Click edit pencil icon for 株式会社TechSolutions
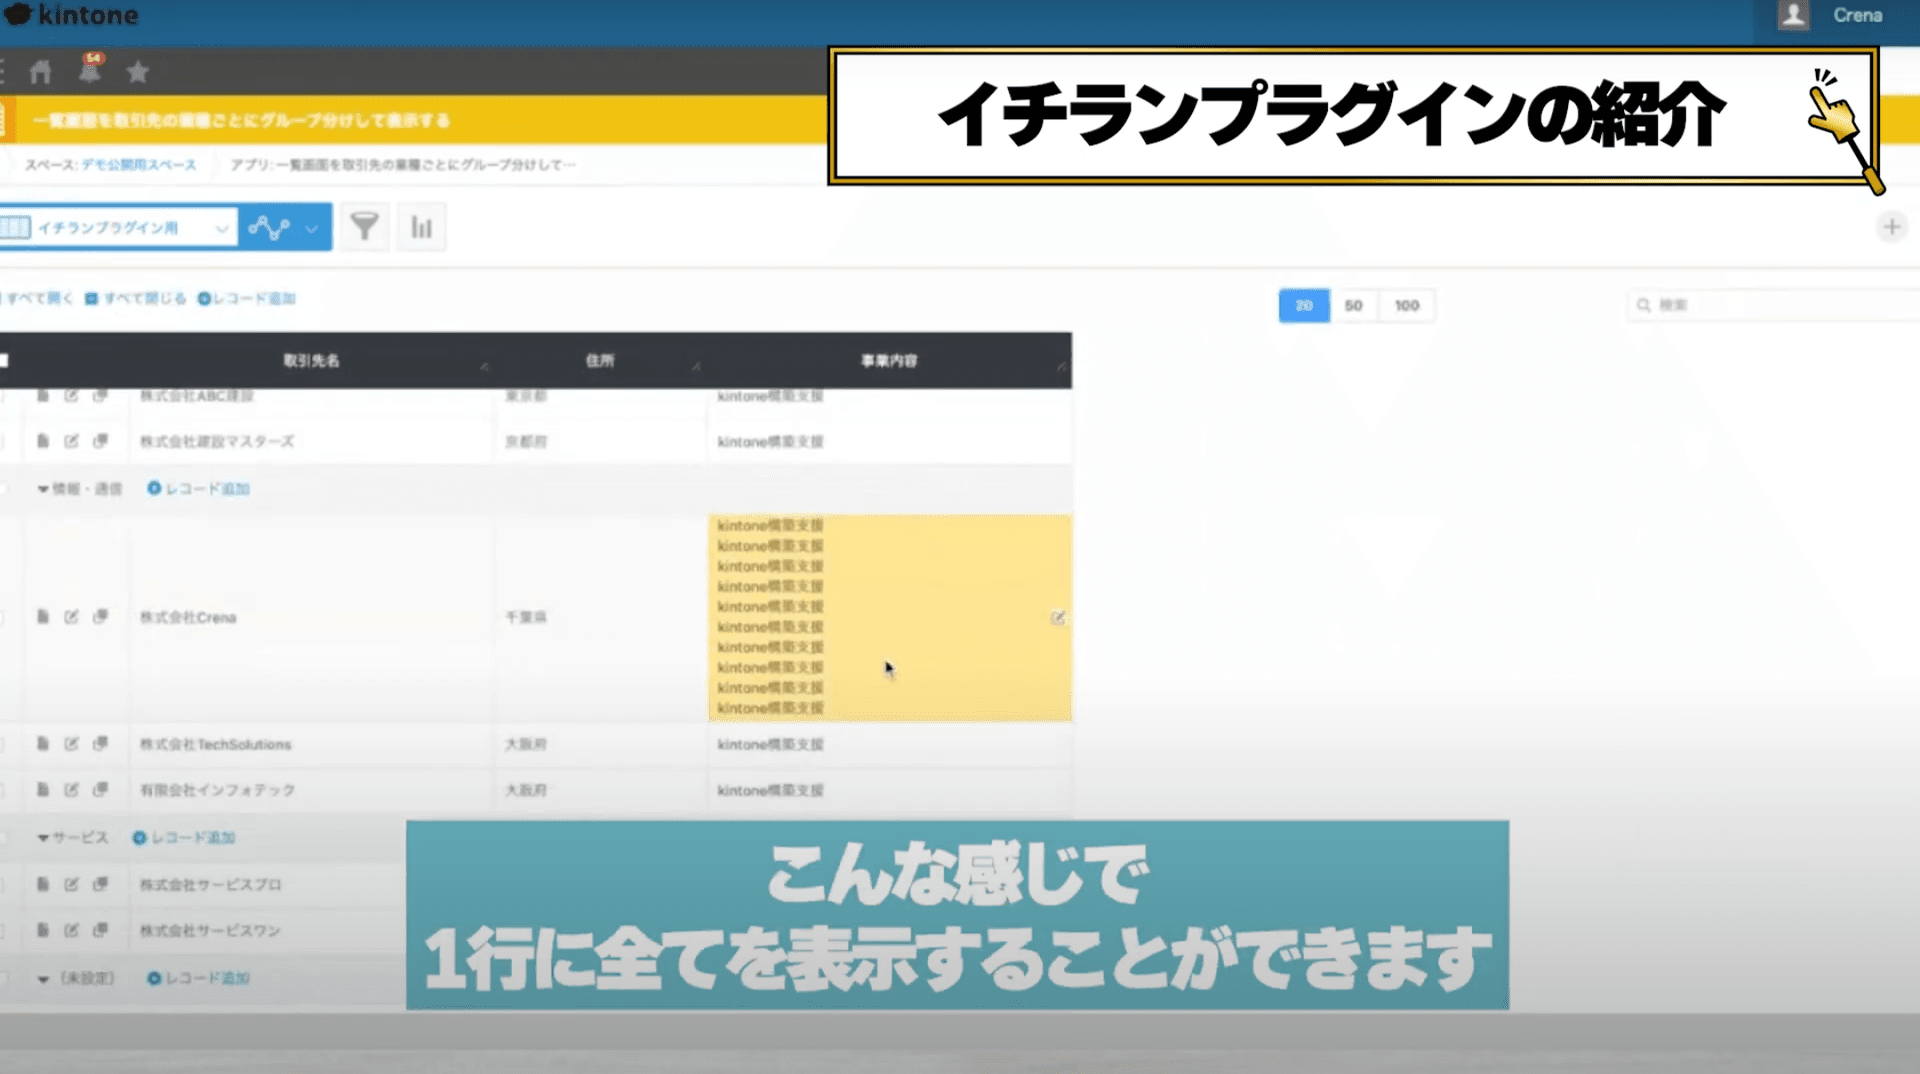 coord(71,744)
